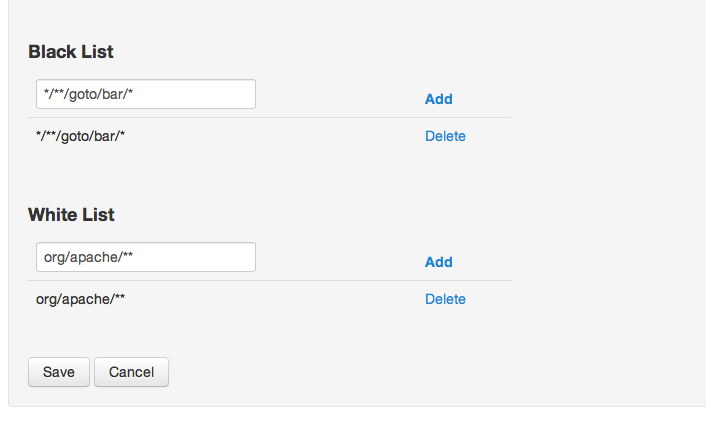Click the White List section heading
Viewport: 706px width, 428px height.
[71, 214]
